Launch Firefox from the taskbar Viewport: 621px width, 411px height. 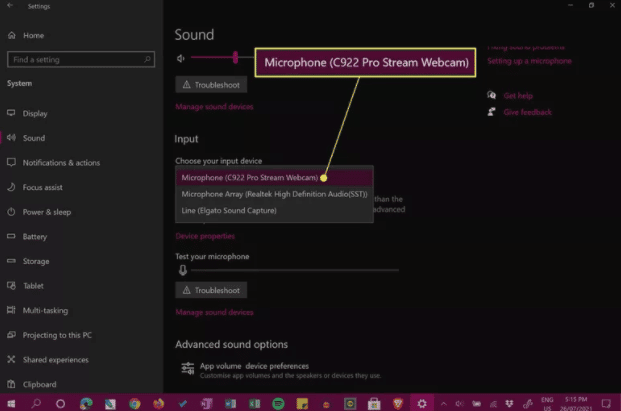tap(159, 403)
